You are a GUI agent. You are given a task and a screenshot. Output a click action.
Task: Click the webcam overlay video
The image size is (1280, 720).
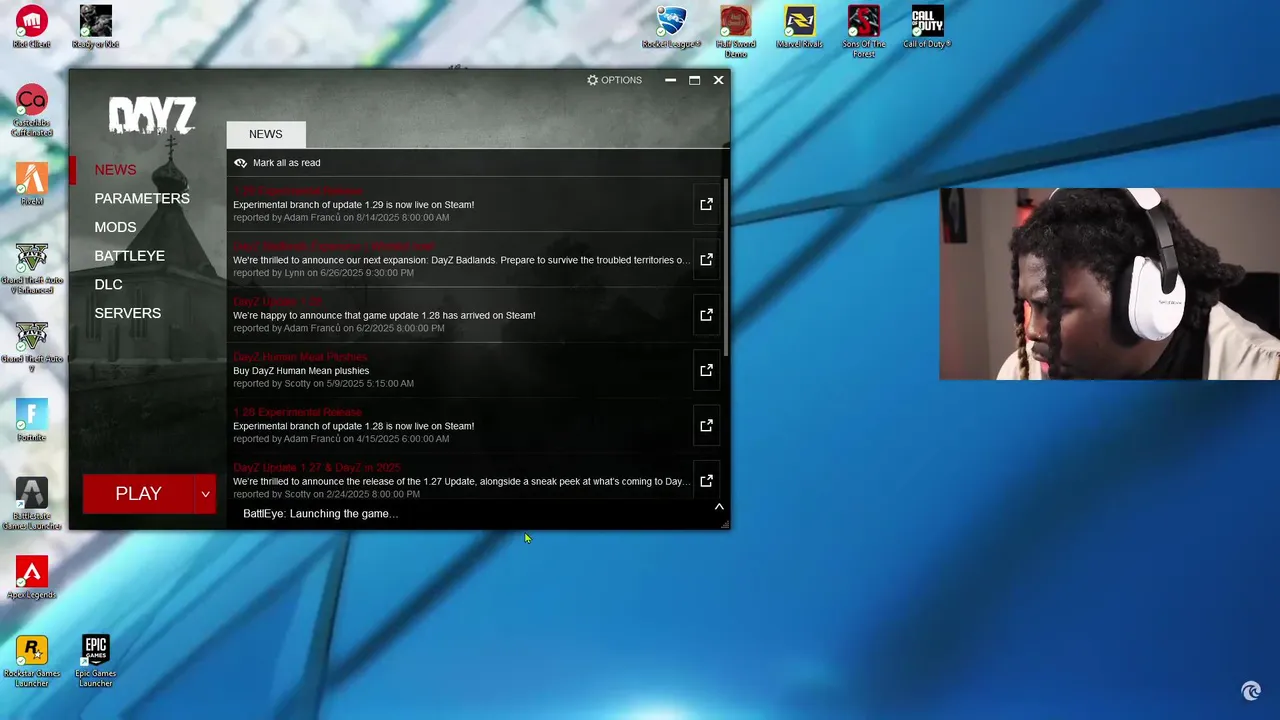[1109, 284]
